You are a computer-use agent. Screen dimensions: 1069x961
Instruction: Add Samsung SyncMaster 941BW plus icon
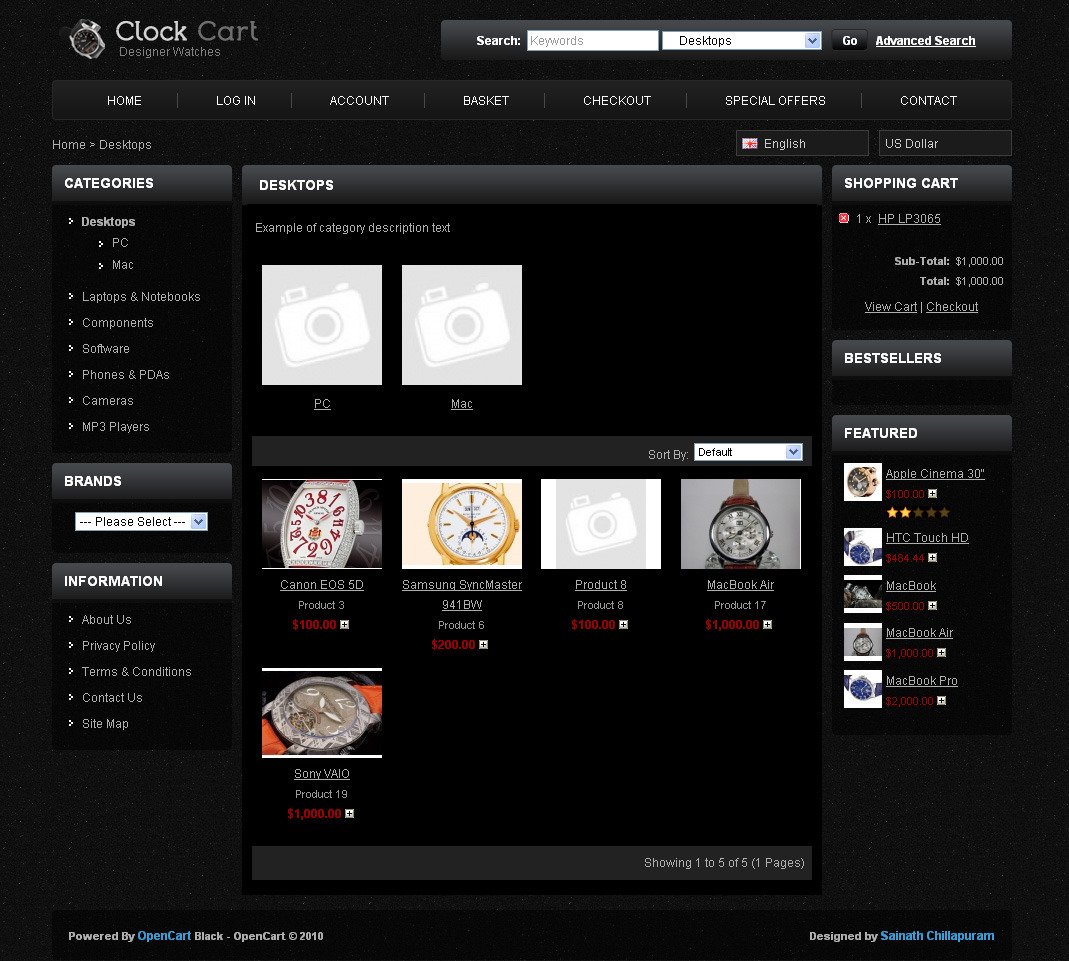(x=483, y=645)
